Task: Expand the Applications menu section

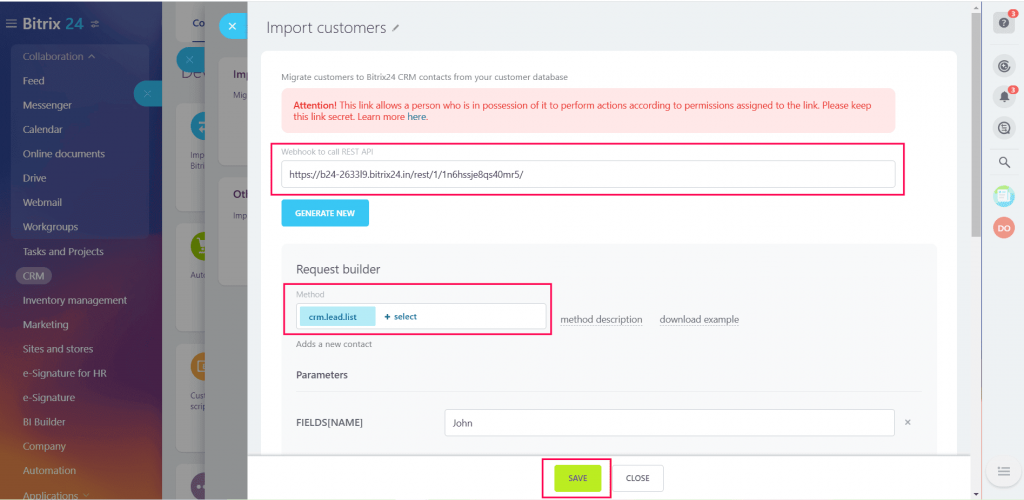Action: [56, 495]
